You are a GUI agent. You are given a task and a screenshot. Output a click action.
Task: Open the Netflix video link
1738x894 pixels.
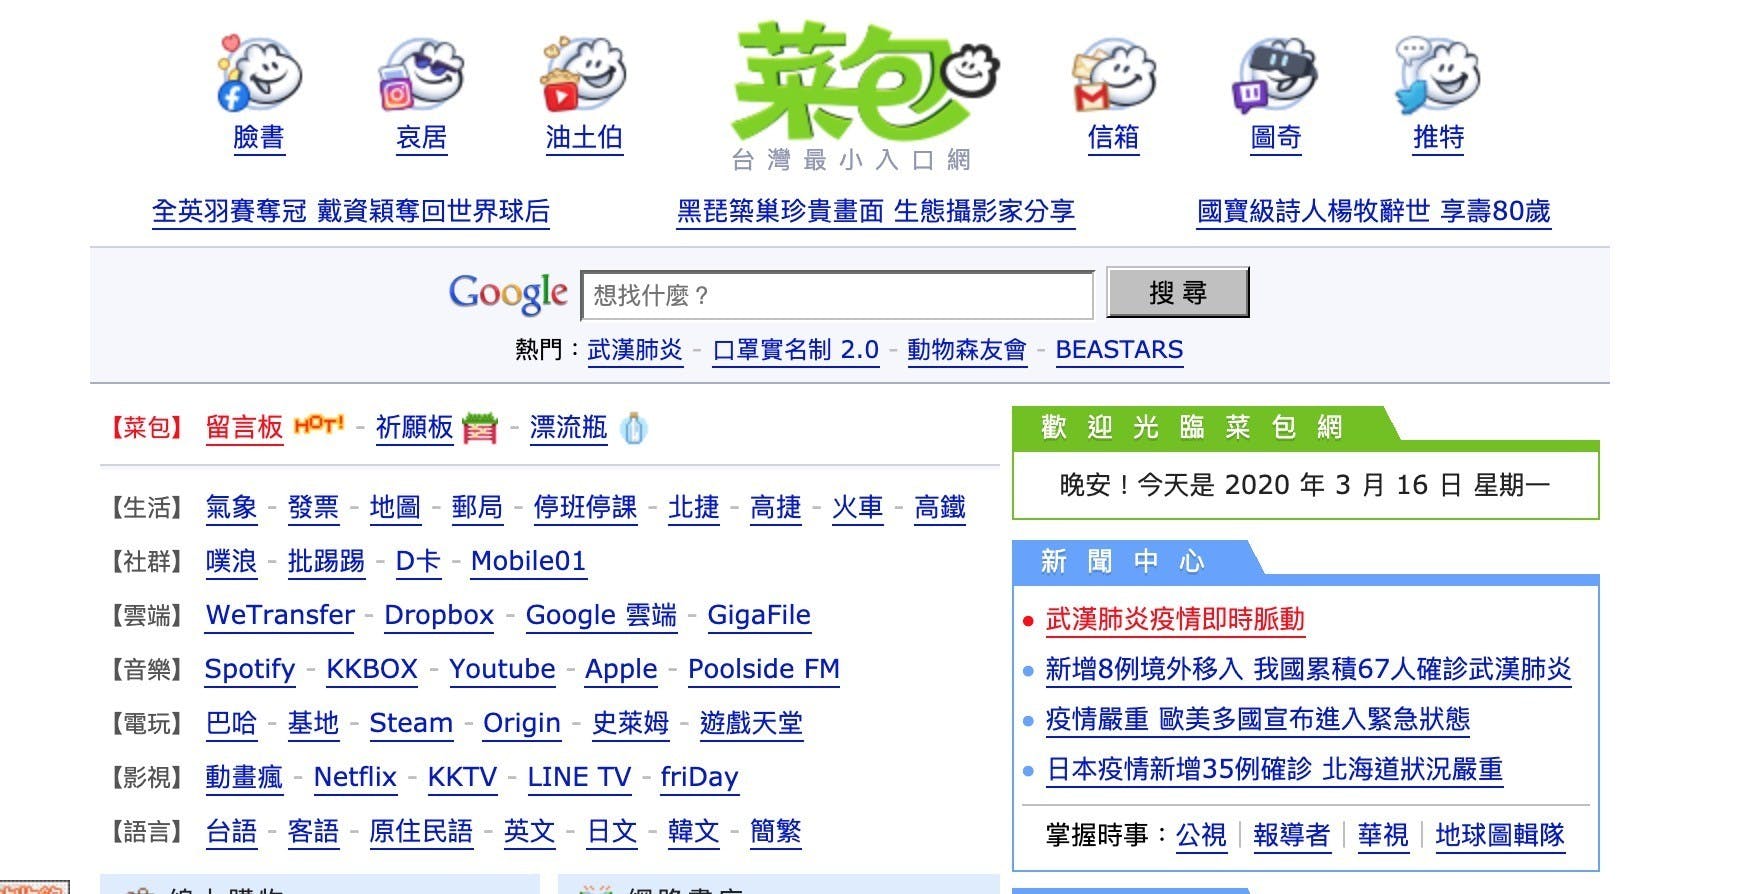pyautogui.click(x=355, y=777)
